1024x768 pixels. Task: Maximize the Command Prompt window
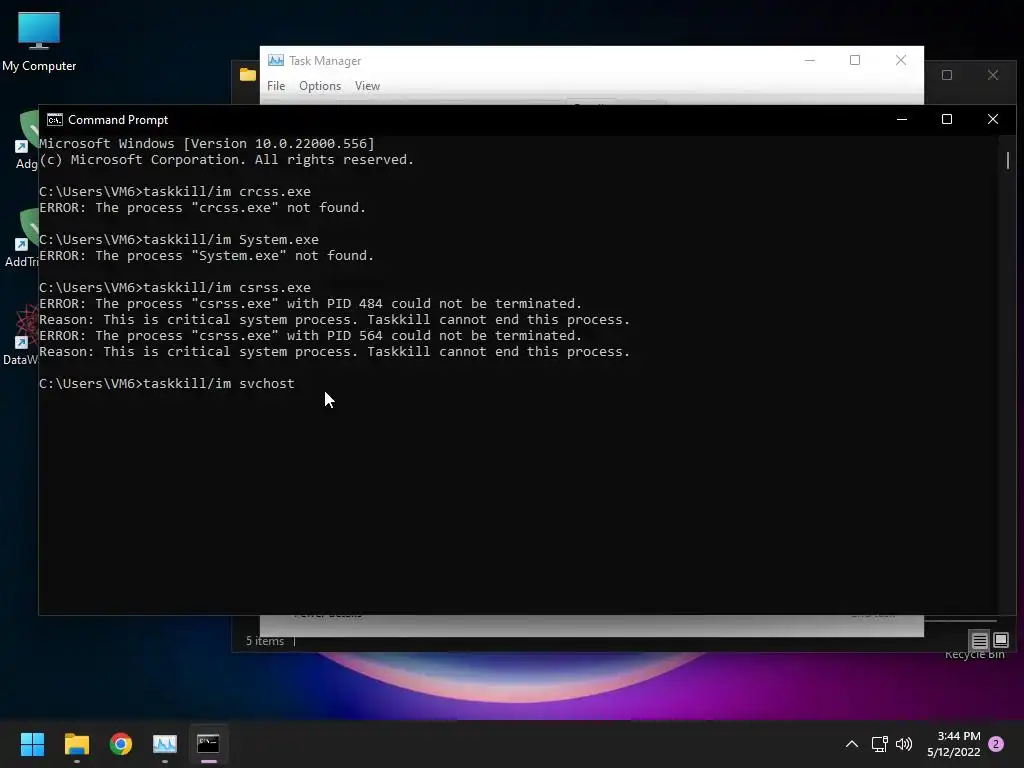click(x=946, y=120)
